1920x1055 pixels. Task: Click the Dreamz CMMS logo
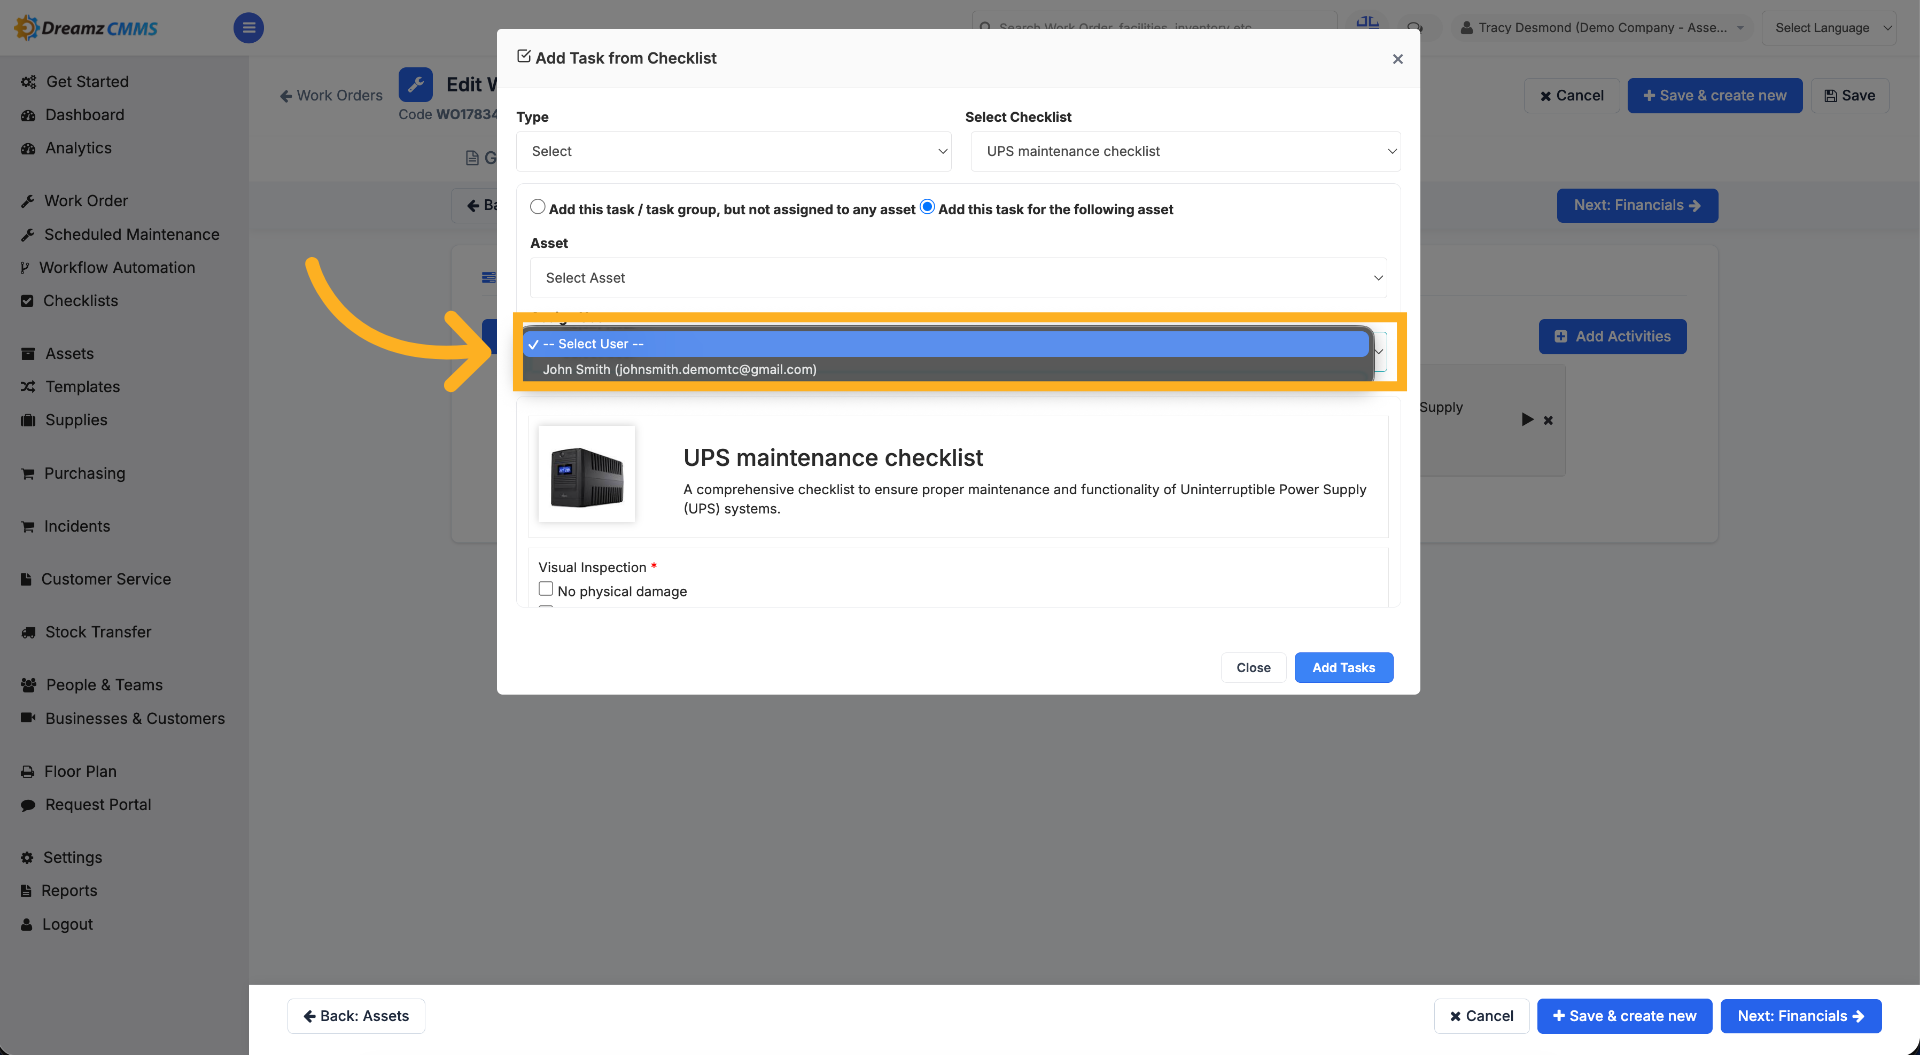point(86,28)
